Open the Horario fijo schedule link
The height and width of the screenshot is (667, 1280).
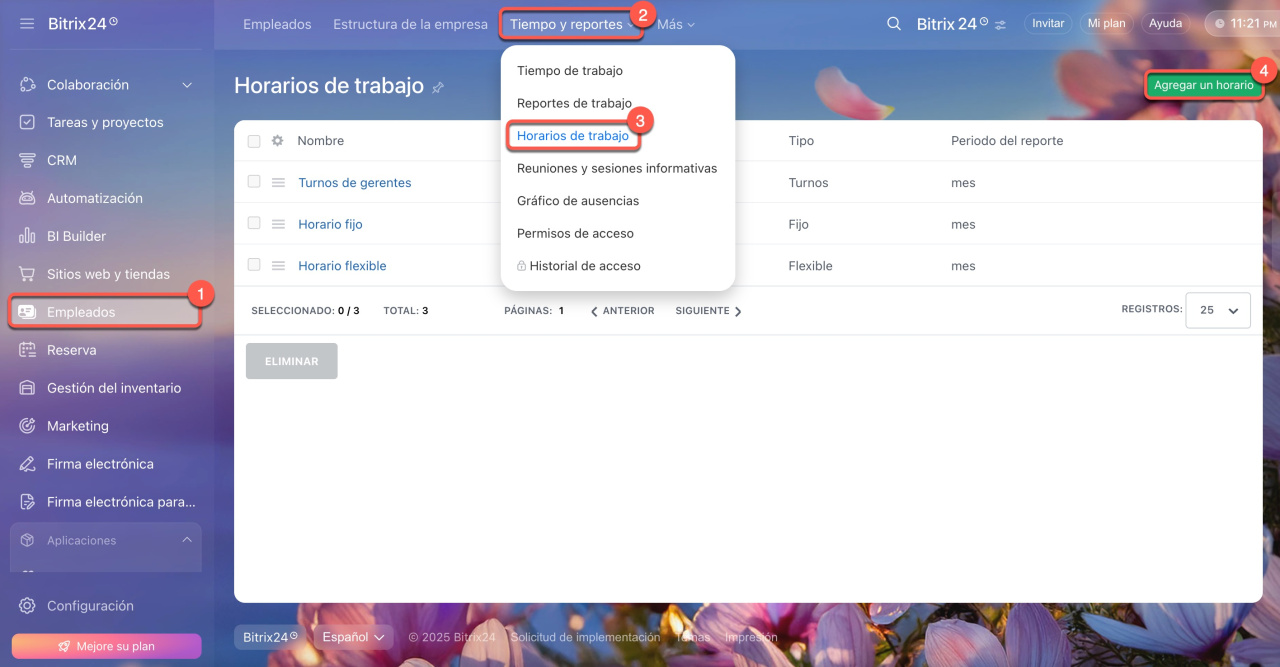point(330,224)
